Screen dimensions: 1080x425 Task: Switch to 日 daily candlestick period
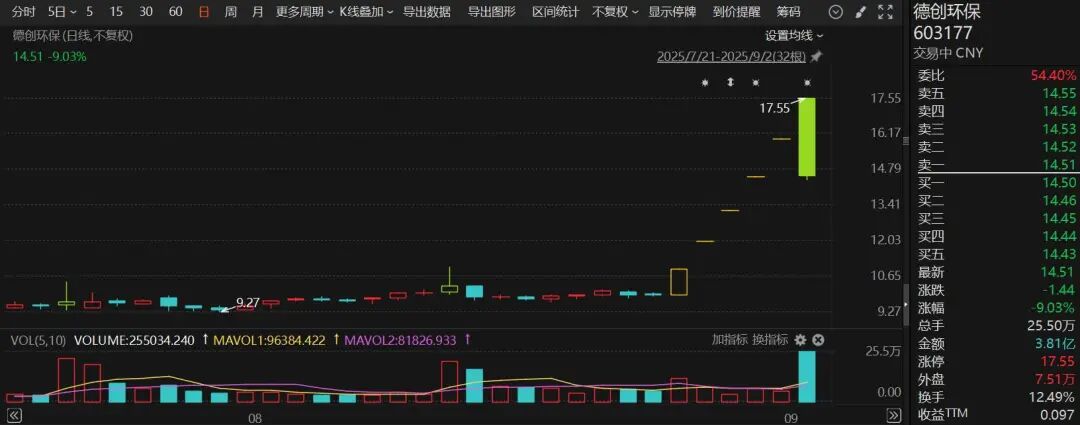[x=203, y=12]
